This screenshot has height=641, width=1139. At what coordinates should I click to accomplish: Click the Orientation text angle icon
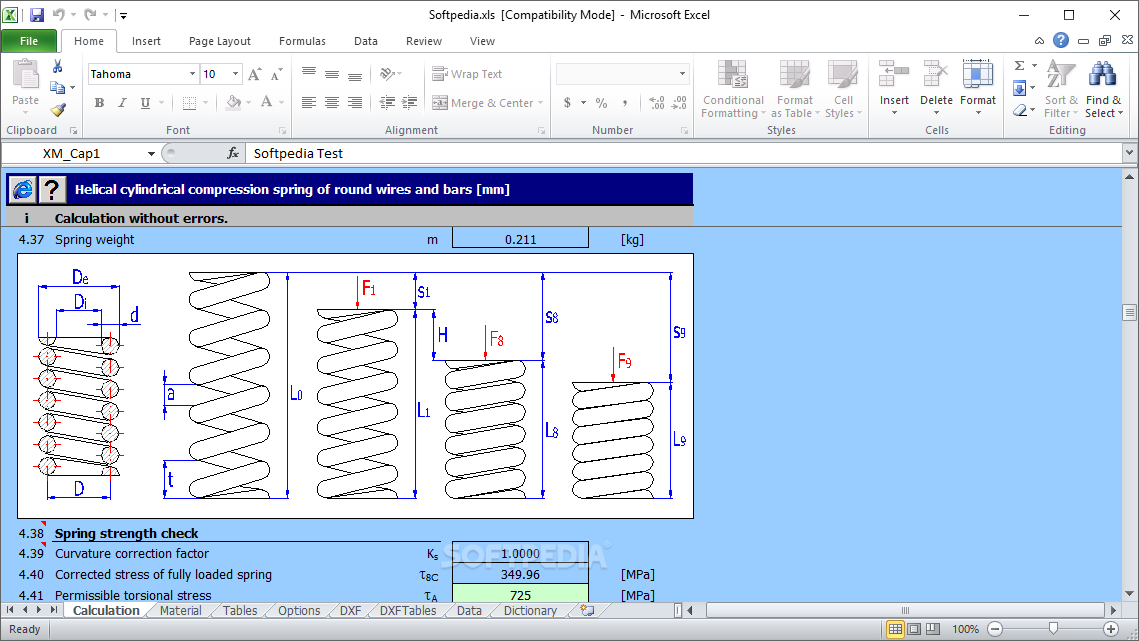click(x=387, y=73)
